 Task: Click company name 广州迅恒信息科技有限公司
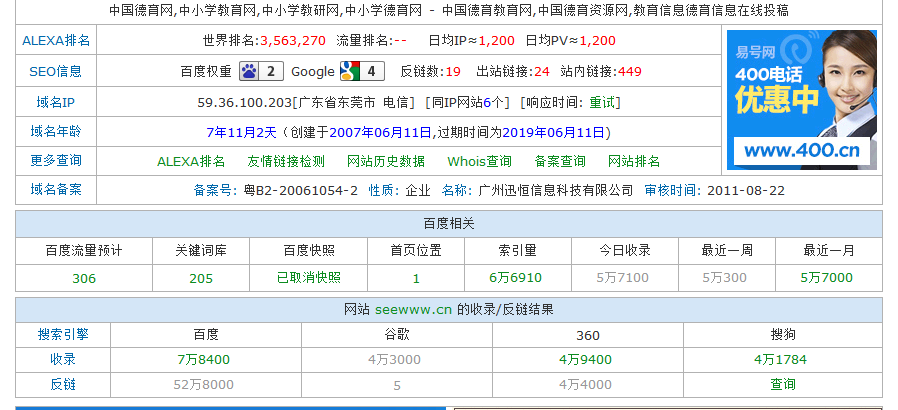[556, 191]
